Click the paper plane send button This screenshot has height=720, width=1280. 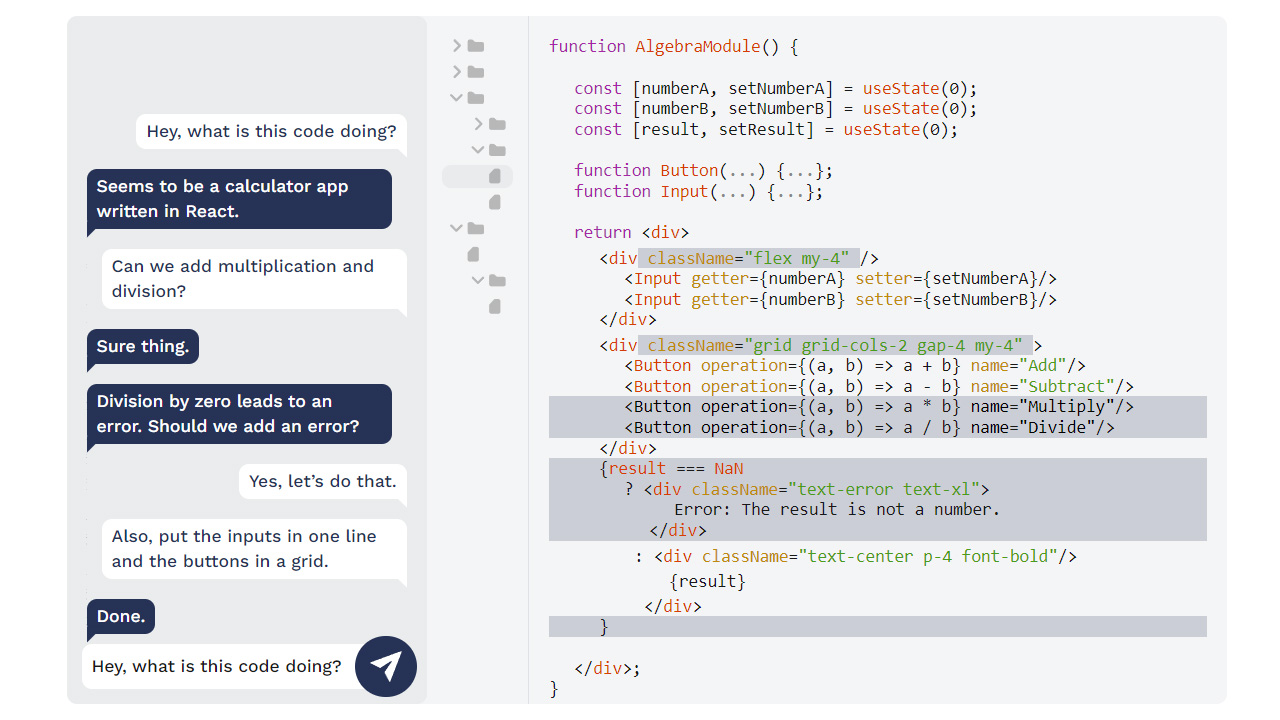[x=386, y=666]
